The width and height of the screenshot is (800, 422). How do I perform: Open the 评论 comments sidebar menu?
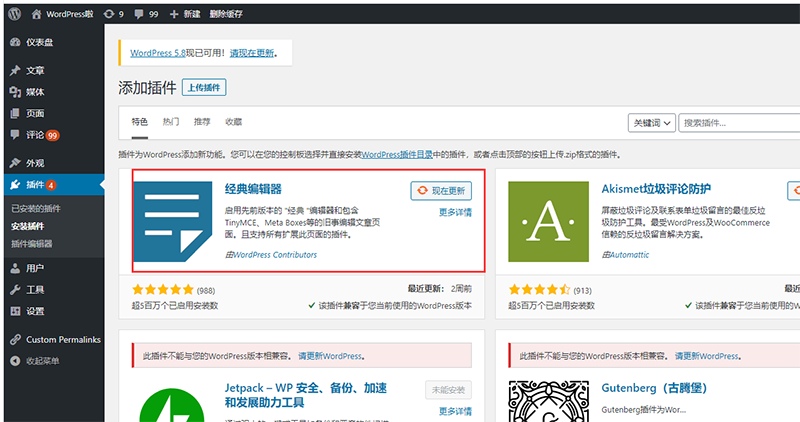[x=53, y=135]
